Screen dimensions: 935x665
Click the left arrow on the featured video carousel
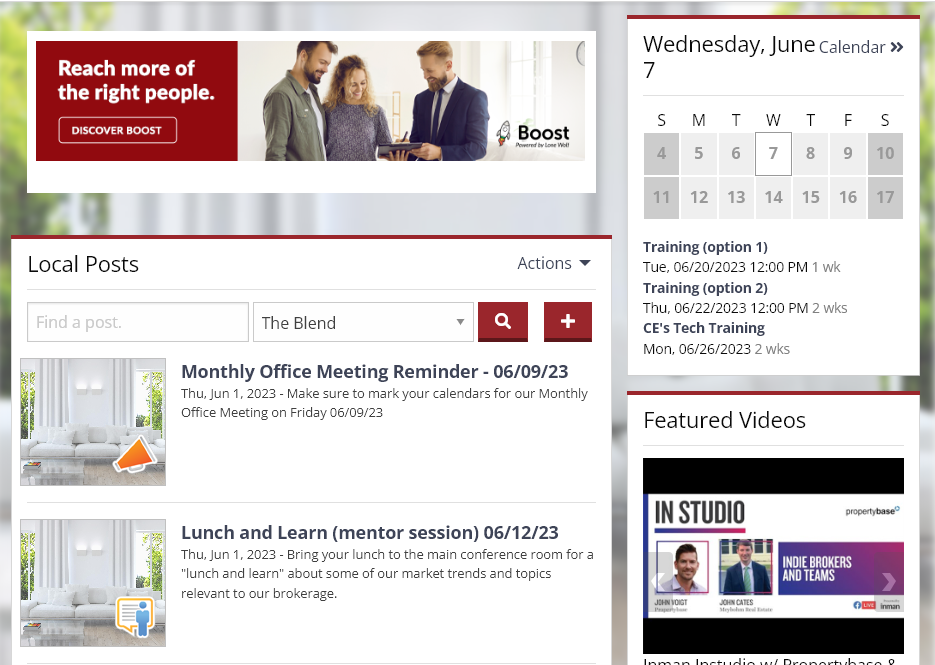pyautogui.click(x=657, y=580)
